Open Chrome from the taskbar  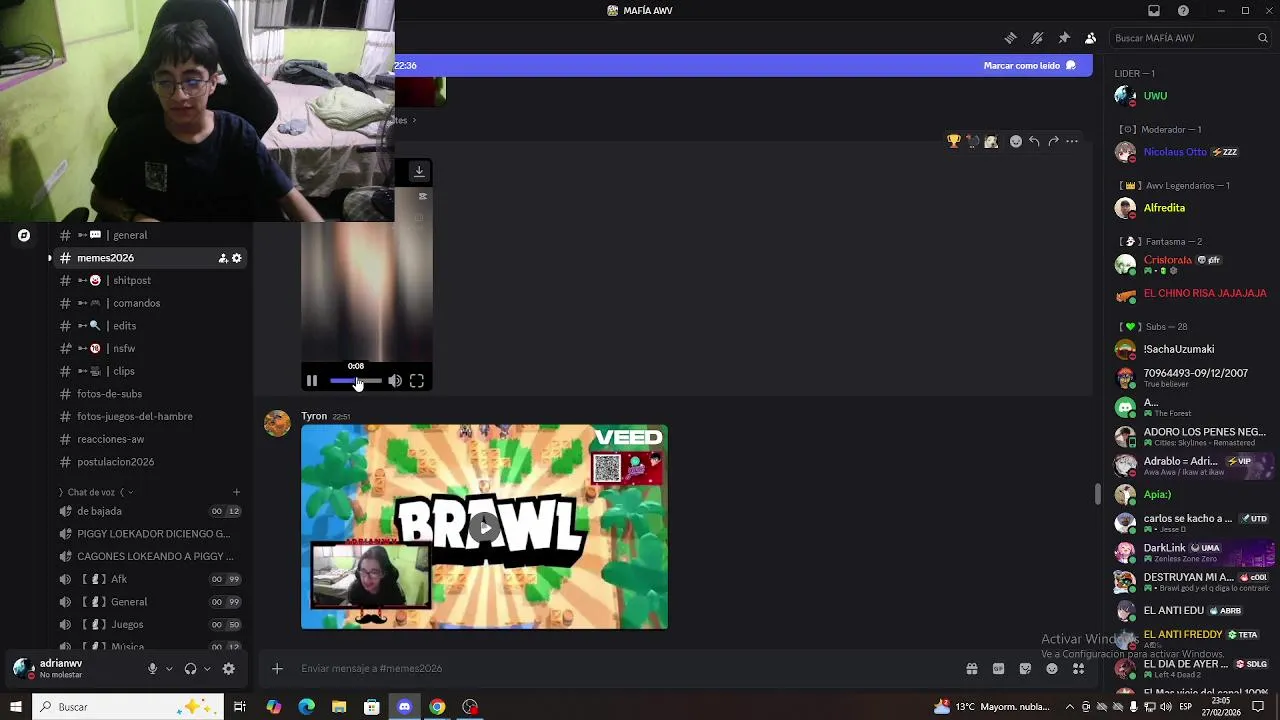tap(437, 707)
